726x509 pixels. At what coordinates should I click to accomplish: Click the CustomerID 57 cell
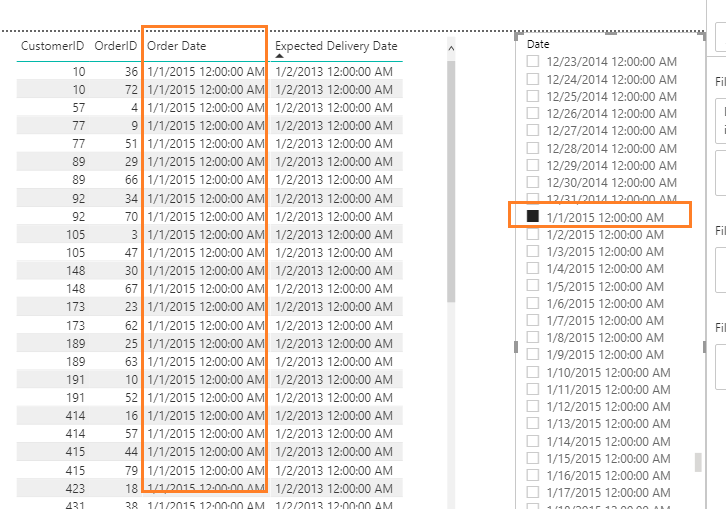click(x=79, y=107)
